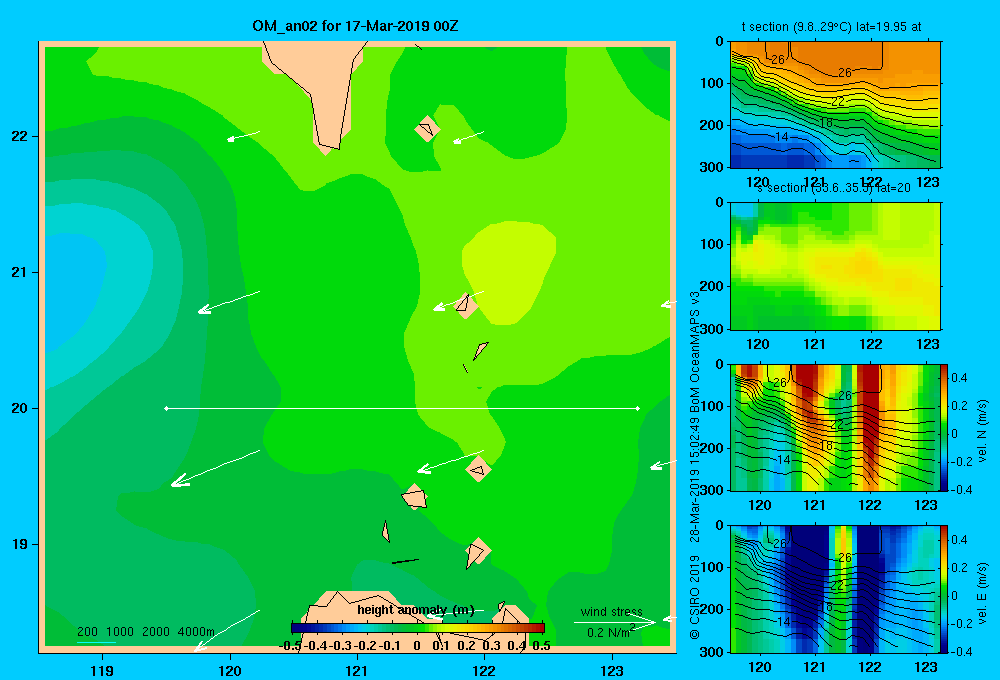
Task: Click the small island near 22N 121.5E
Action: pyautogui.click(x=427, y=128)
